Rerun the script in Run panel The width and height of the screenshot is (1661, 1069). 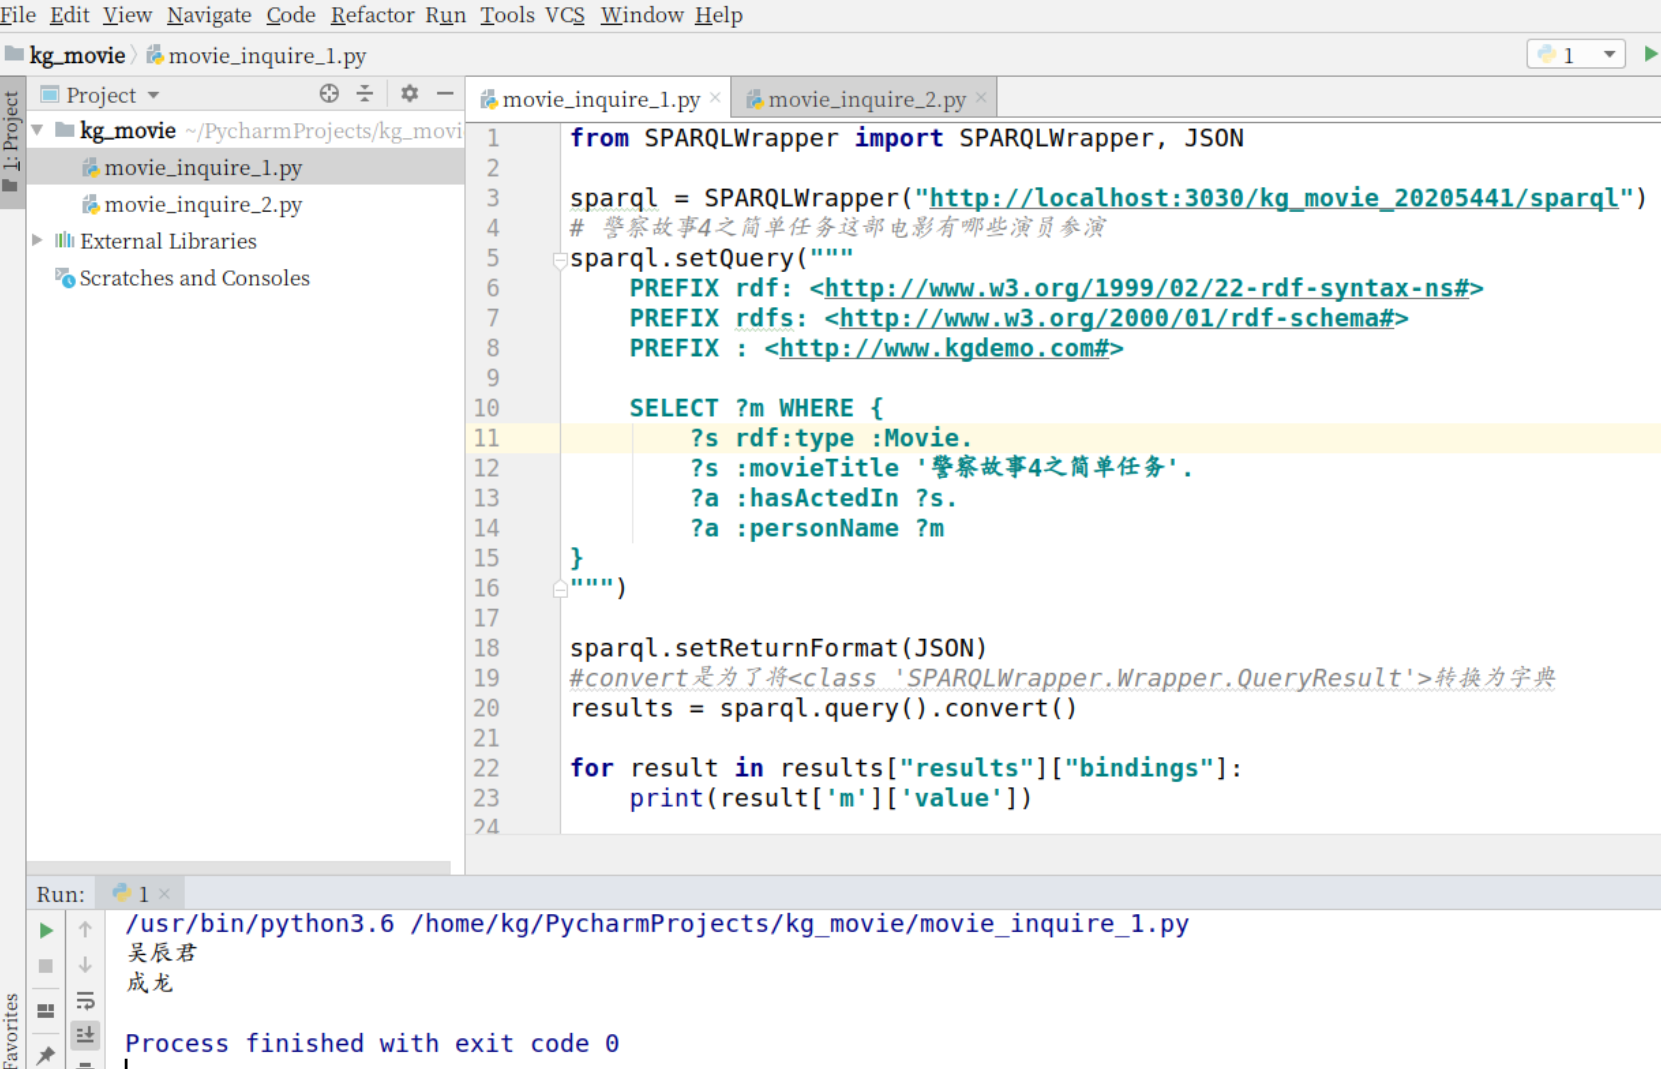(46, 930)
